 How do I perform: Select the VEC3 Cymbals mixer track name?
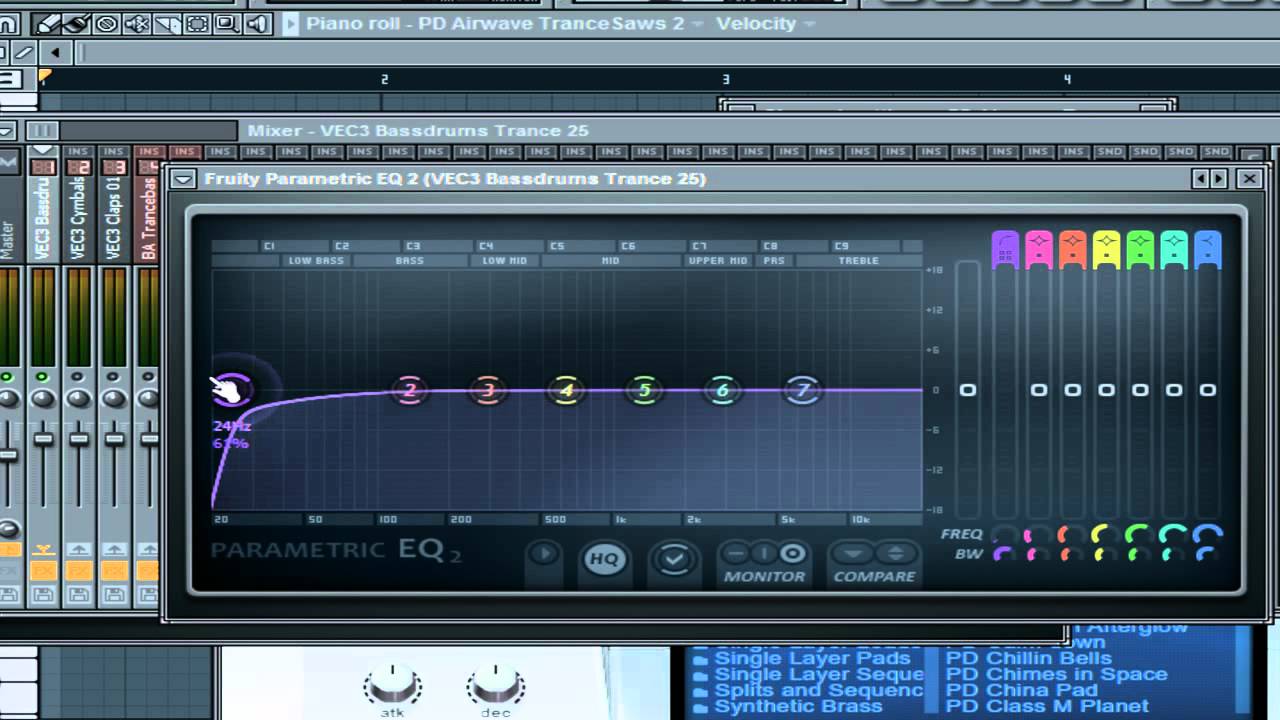point(79,220)
